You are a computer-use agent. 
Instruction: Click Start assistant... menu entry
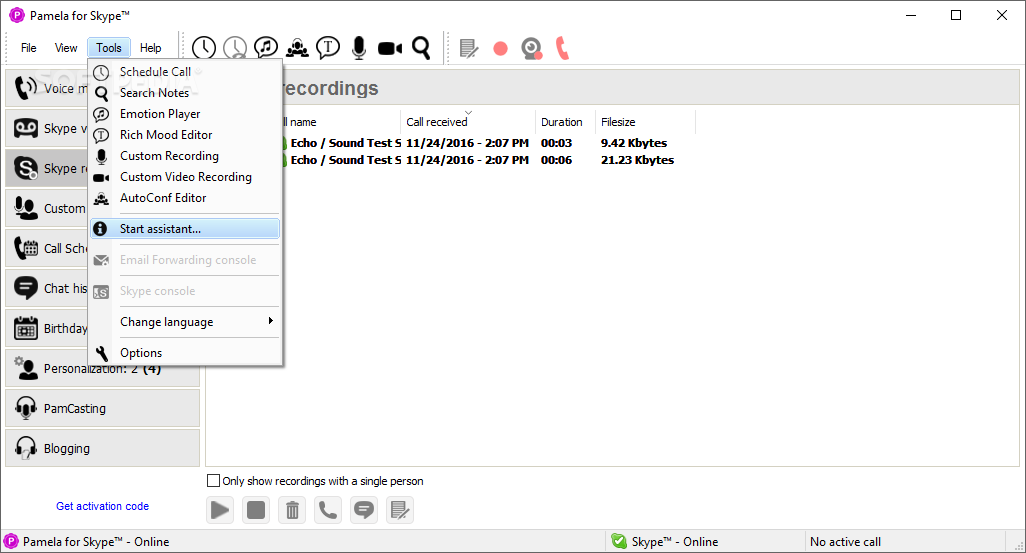pos(185,228)
